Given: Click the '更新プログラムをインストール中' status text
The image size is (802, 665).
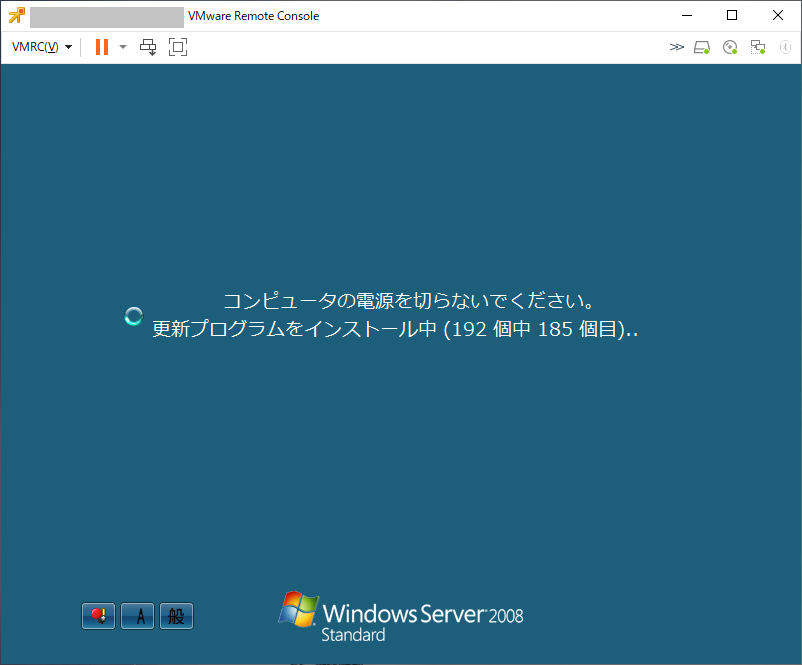Looking at the screenshot, I should 295,329.
